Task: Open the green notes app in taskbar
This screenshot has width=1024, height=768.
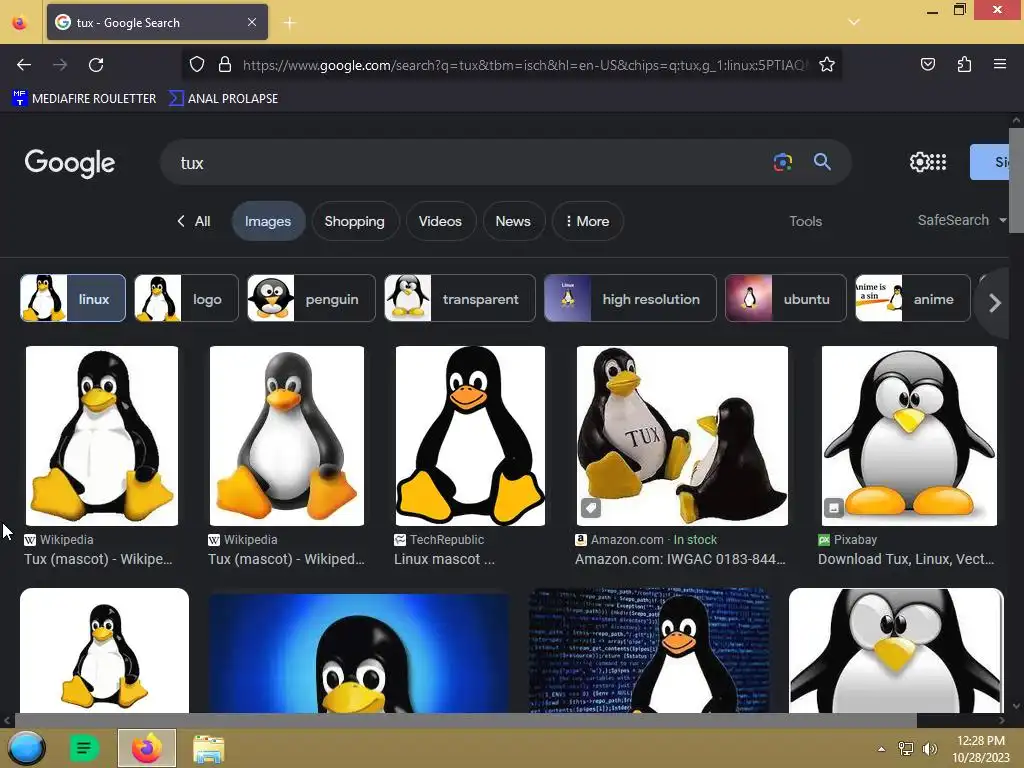Action: tap(84, 748)
